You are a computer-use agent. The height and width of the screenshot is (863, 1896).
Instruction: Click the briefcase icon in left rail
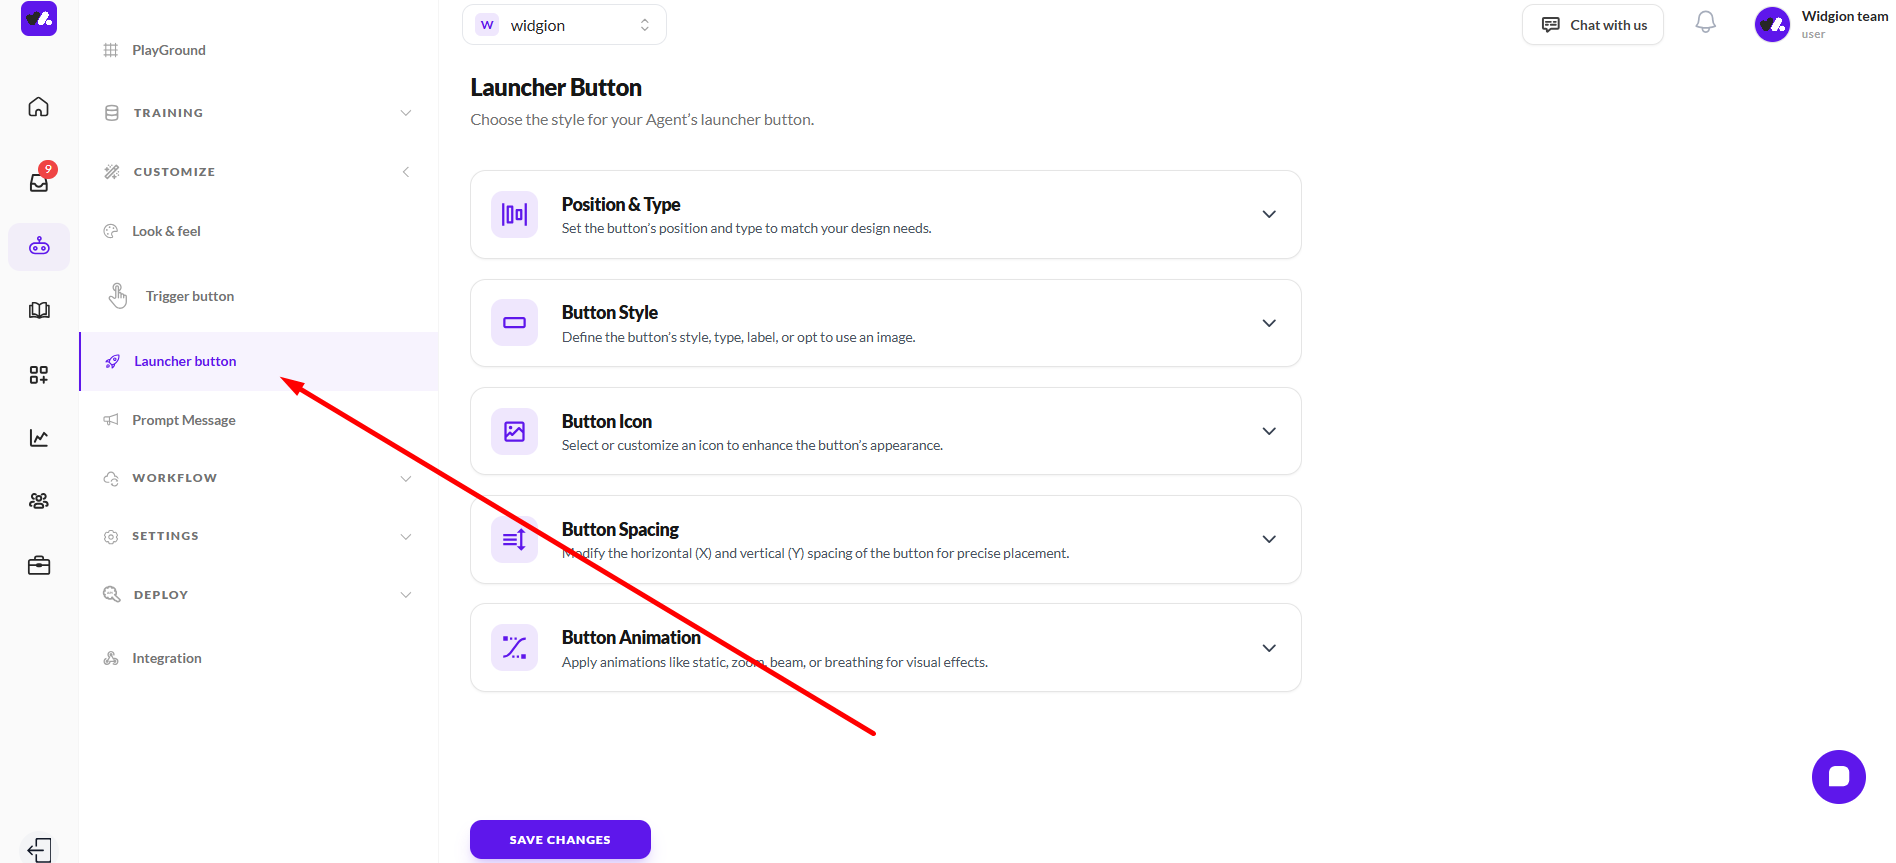(39, 566)
